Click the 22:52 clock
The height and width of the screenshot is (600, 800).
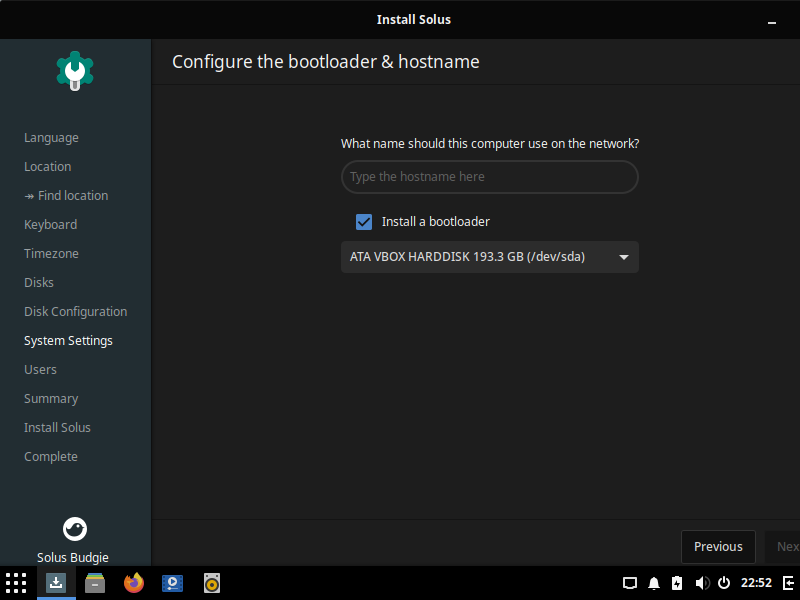coord(756,583)
